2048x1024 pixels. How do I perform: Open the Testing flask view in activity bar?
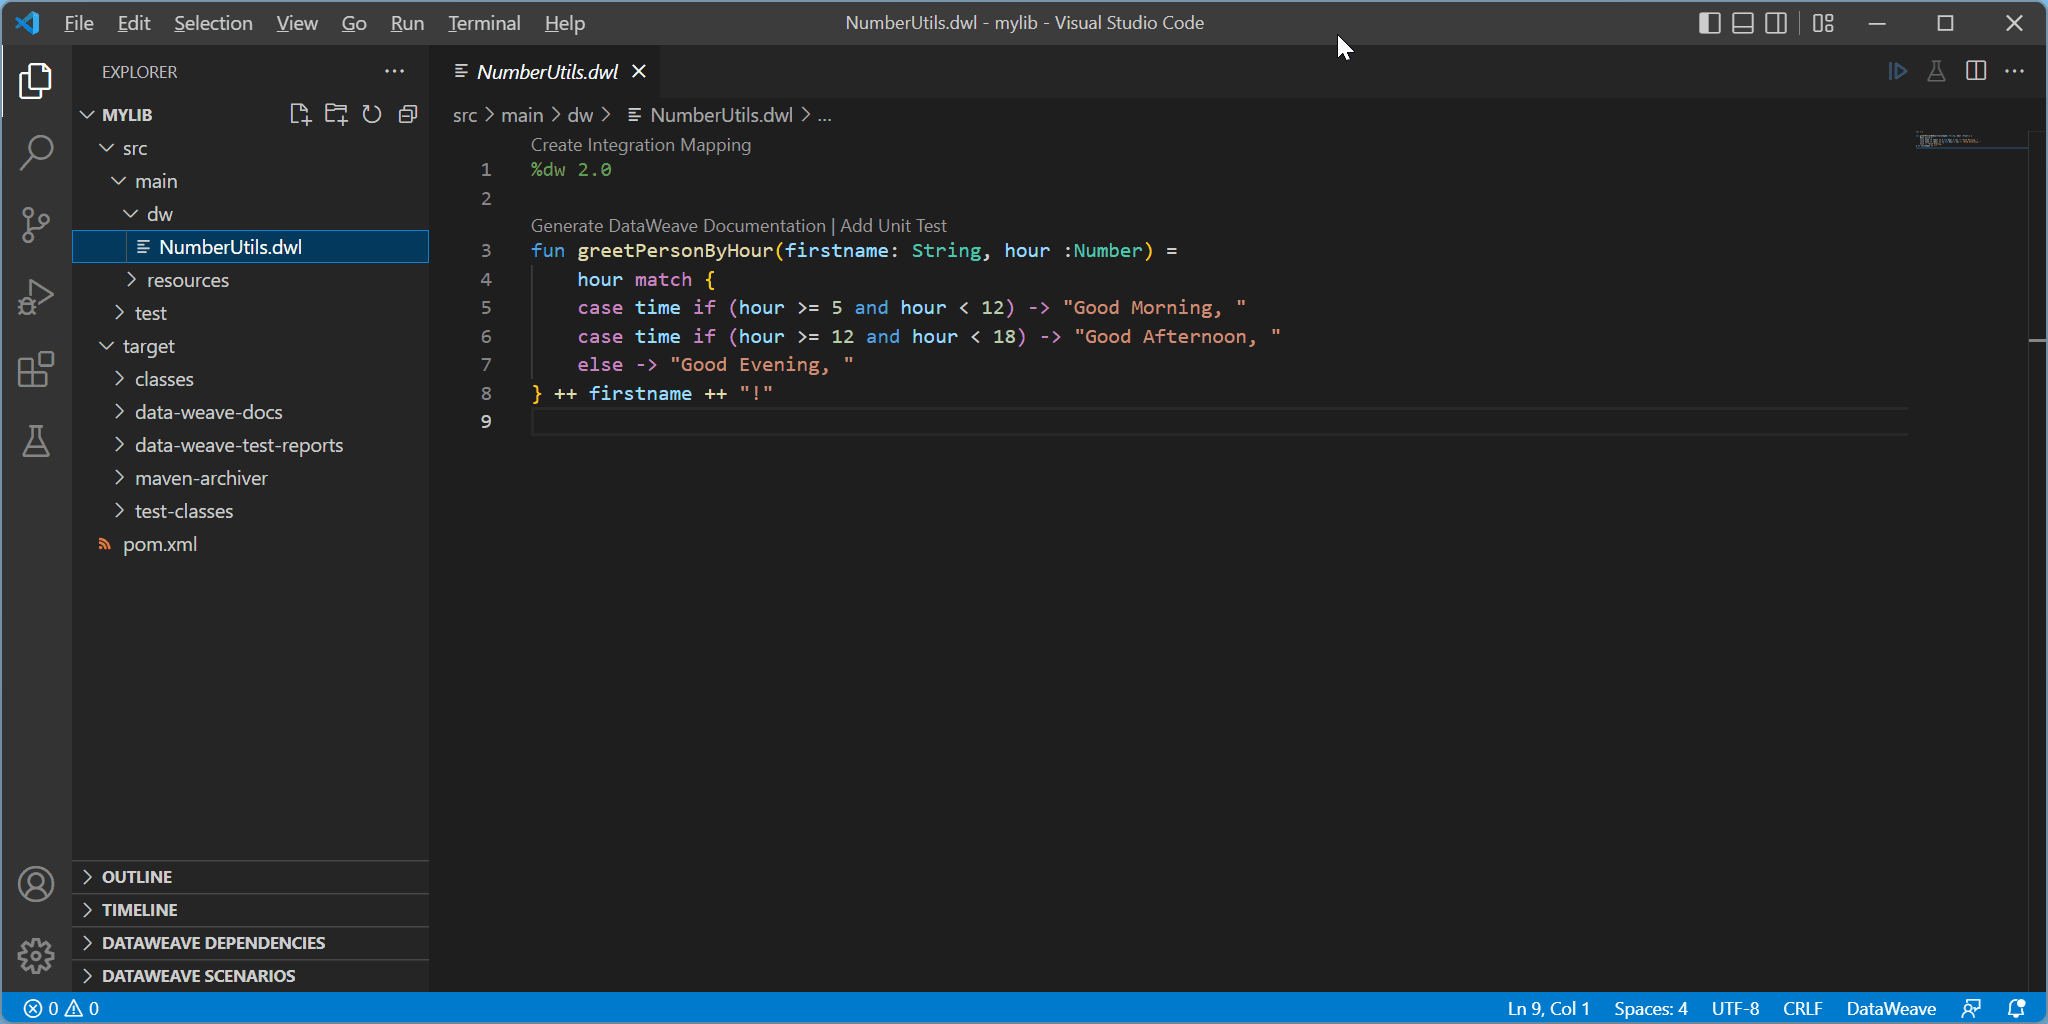click(x=36, y=441)
